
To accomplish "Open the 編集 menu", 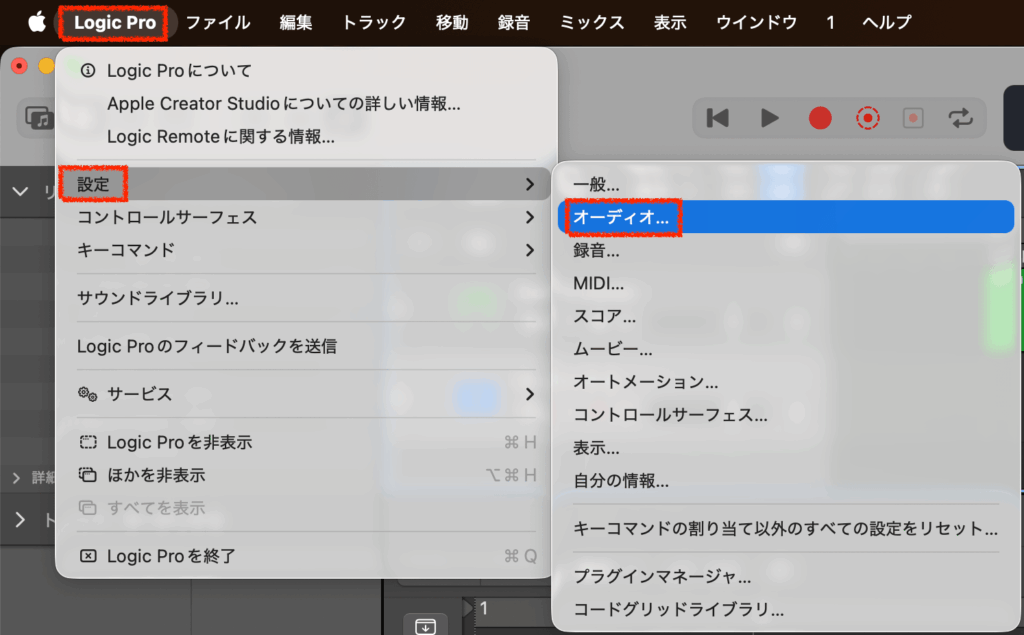I will (296, 23).
